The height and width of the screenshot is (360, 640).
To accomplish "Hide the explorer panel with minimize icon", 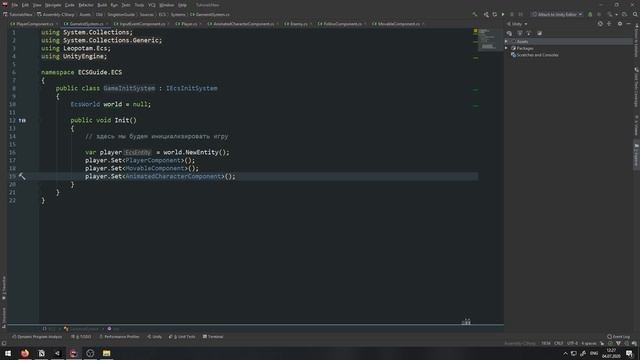I will pyautogui.click(x=629, y=24).
